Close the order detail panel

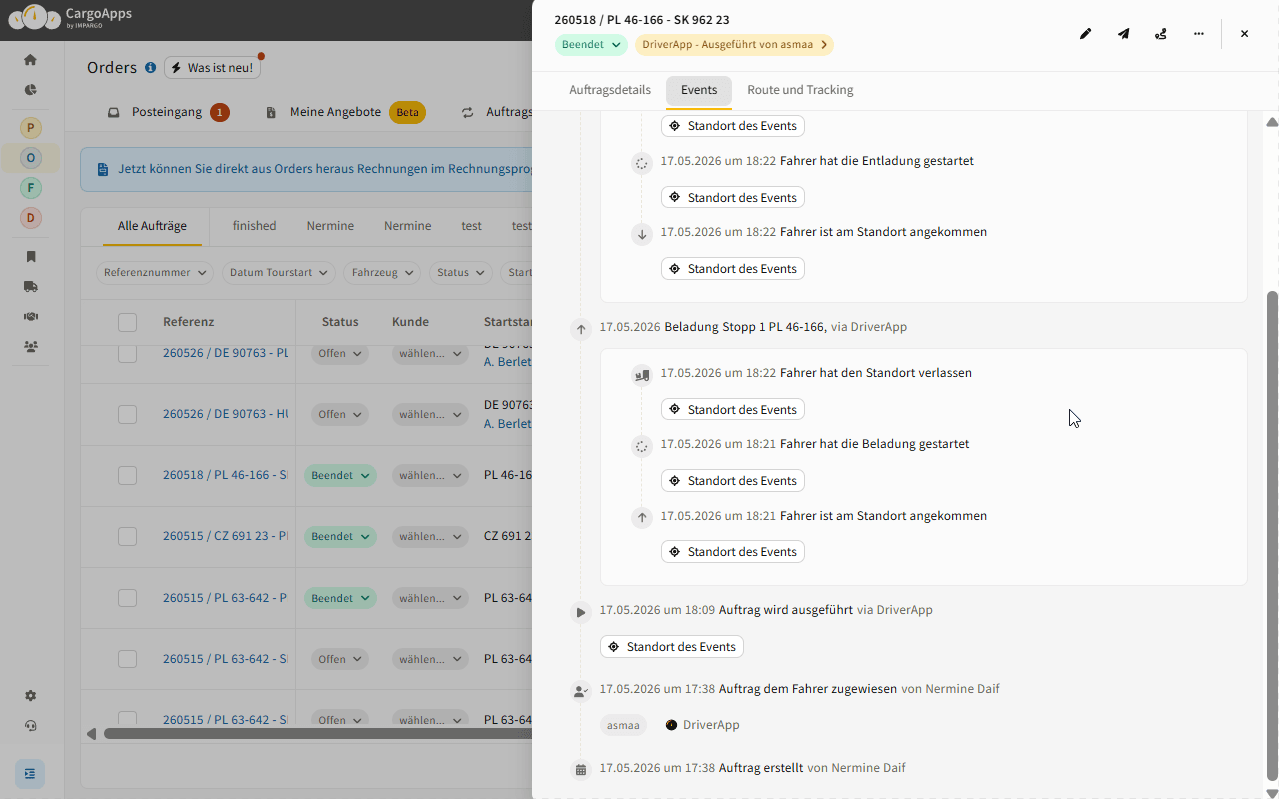click(x=1244, y=34)
